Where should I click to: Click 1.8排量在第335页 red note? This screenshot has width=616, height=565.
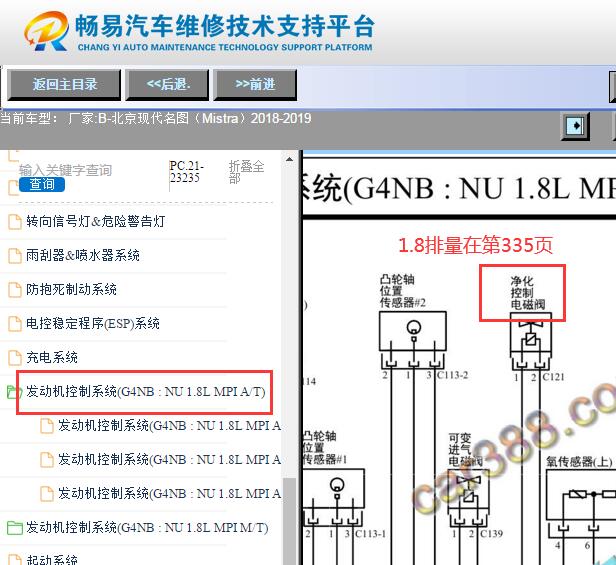pyautogui.click(x=475, y=245)
